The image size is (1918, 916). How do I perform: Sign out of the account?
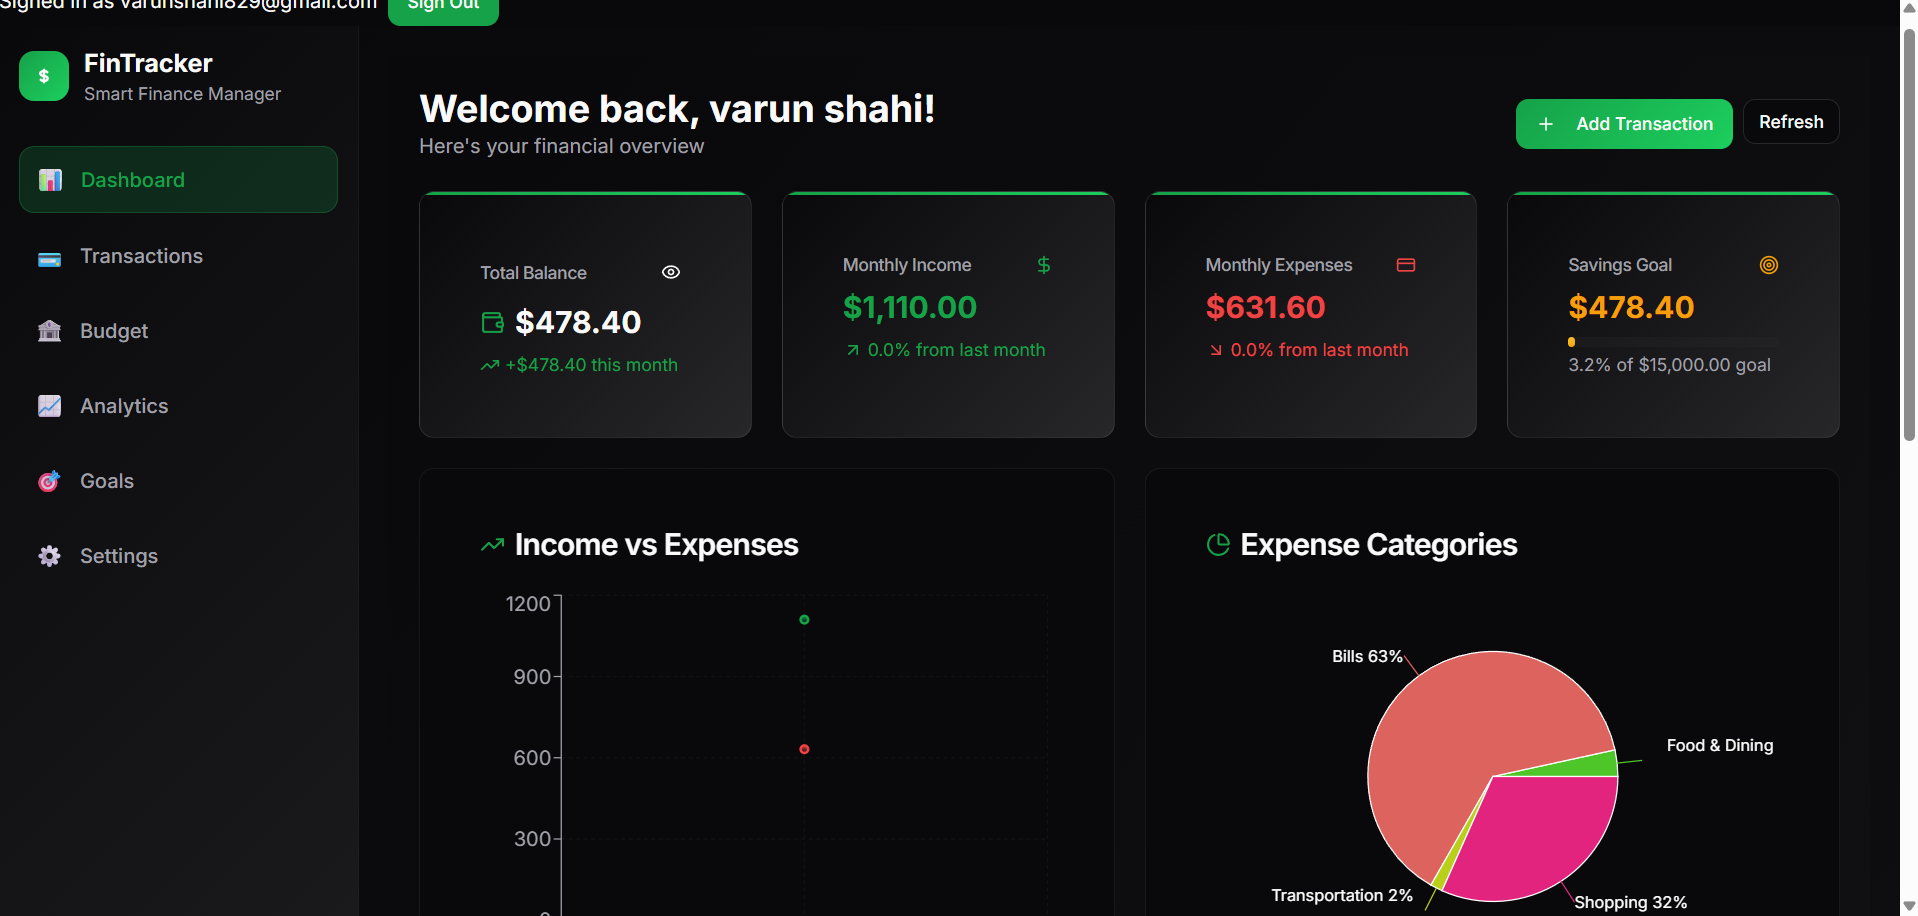[x=443, y=7]
